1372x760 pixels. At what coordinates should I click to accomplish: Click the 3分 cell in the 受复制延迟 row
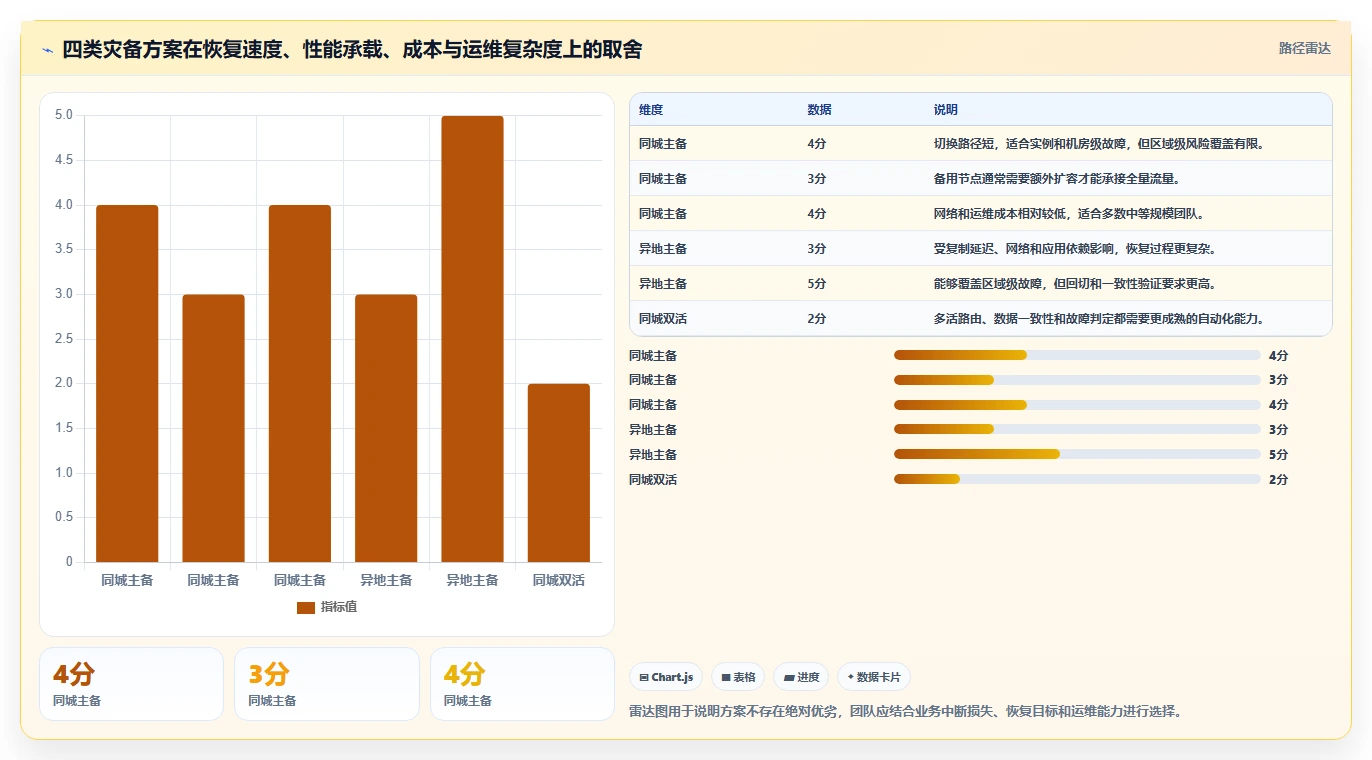click(817, 249)
